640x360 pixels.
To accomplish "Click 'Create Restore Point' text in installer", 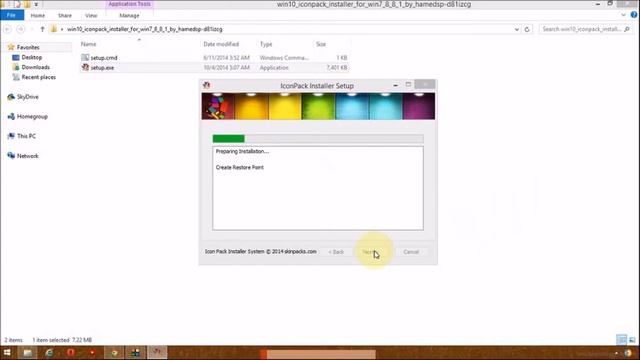I will pyautogui.click(x=240, y=167).
